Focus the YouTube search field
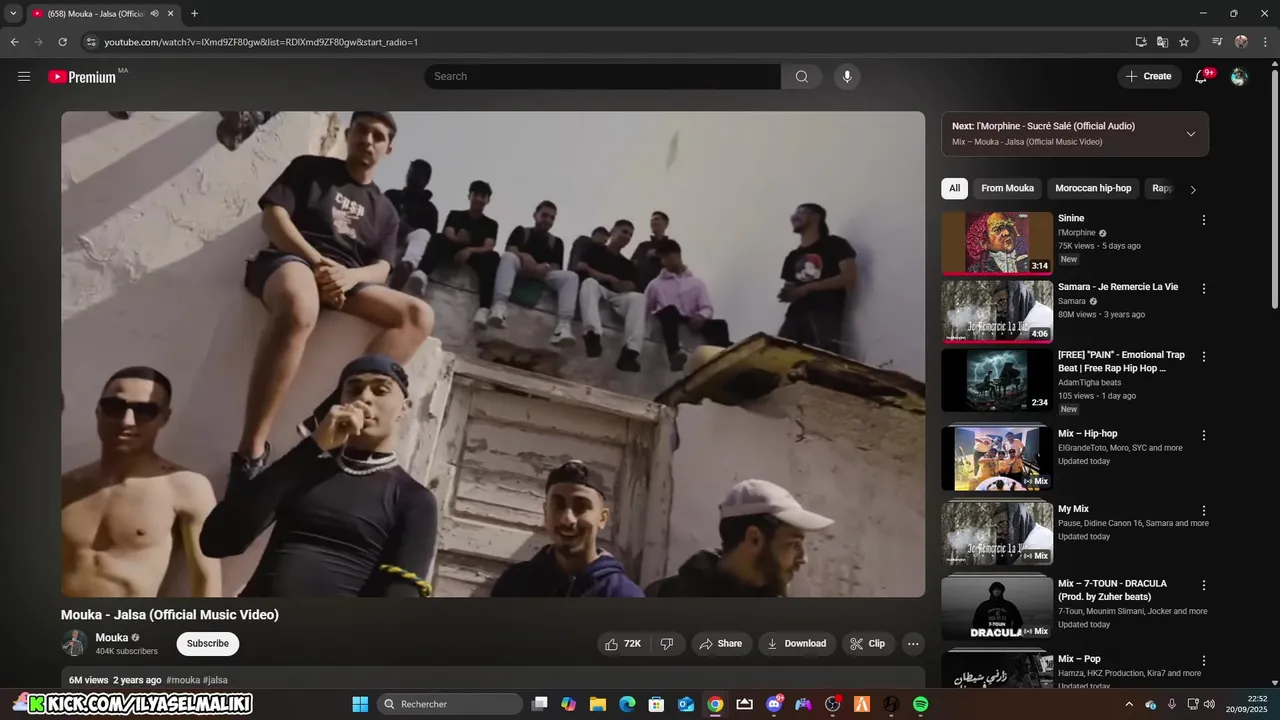 [x=602, y=76]
